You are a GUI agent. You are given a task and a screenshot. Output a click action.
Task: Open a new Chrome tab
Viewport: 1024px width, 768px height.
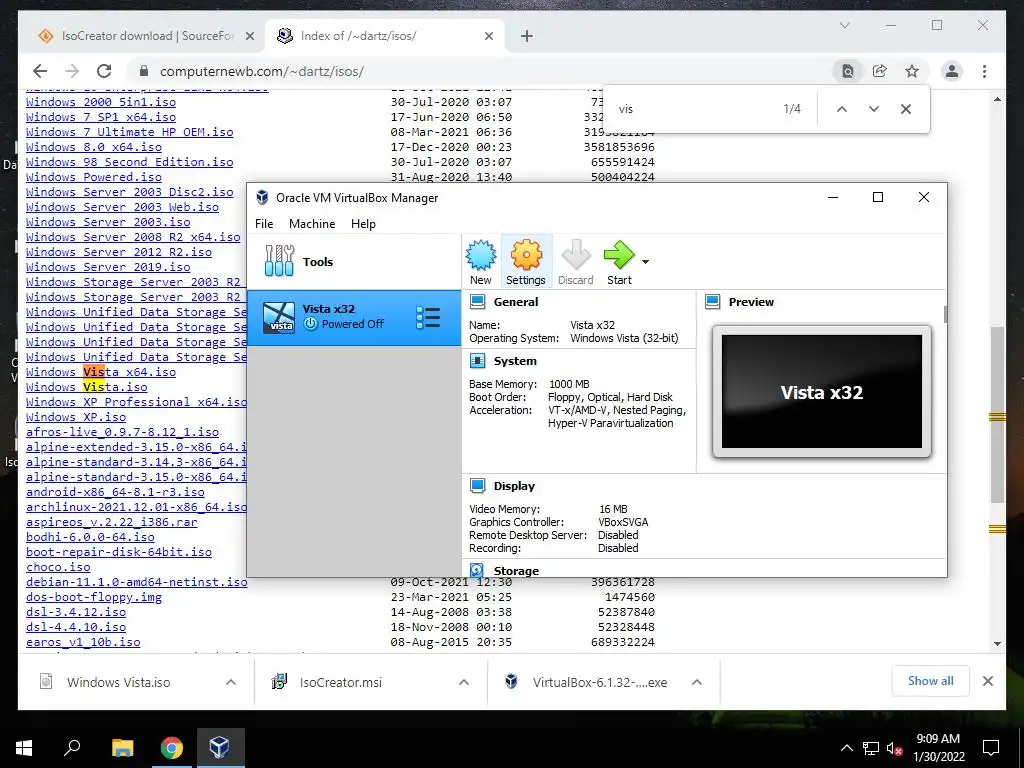tap(526, 37)
